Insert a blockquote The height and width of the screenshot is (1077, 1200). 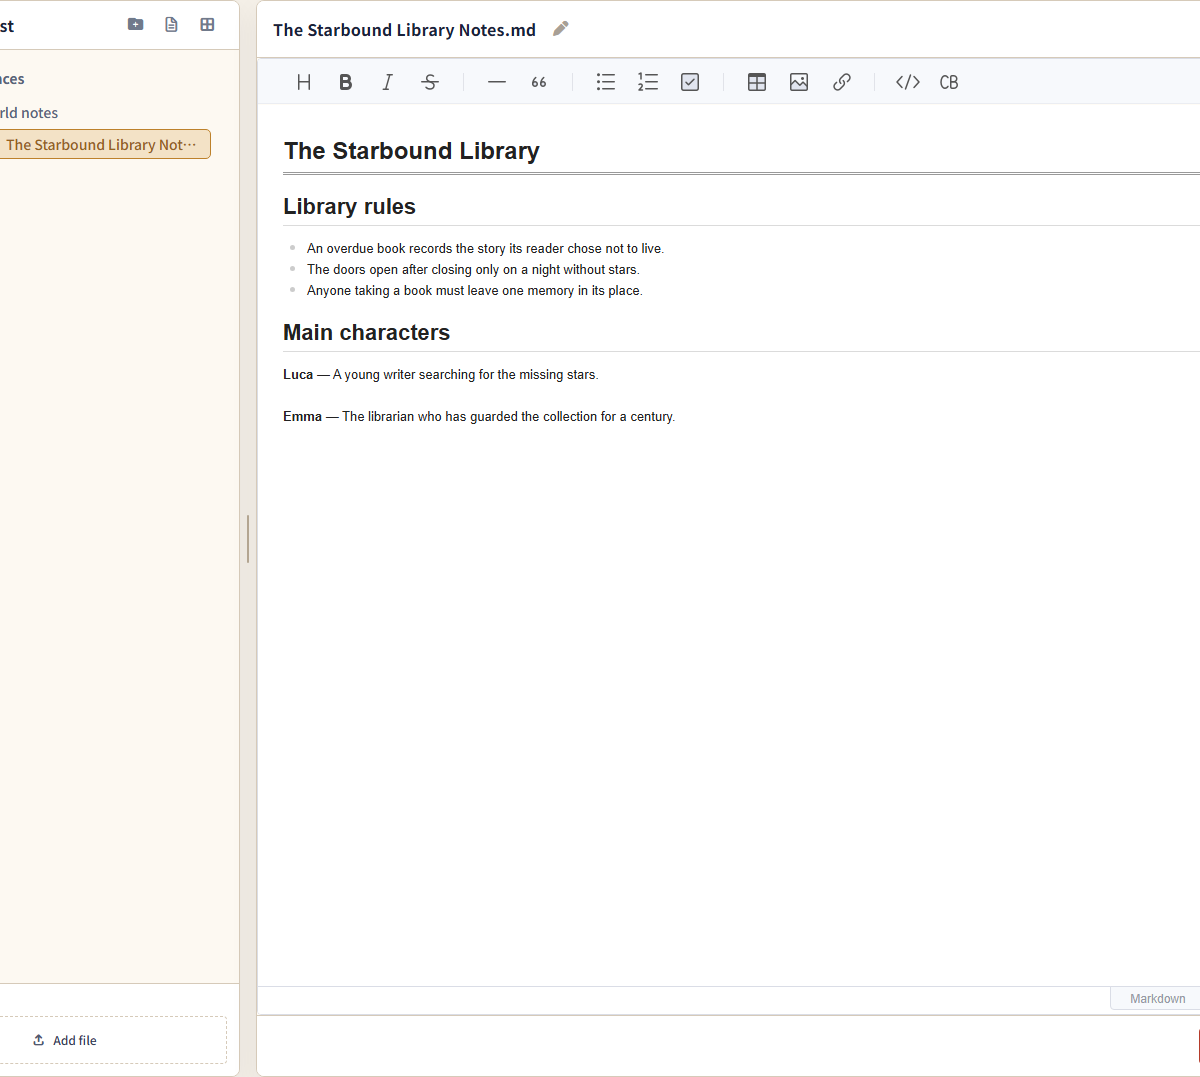click(x=539, y=82)
